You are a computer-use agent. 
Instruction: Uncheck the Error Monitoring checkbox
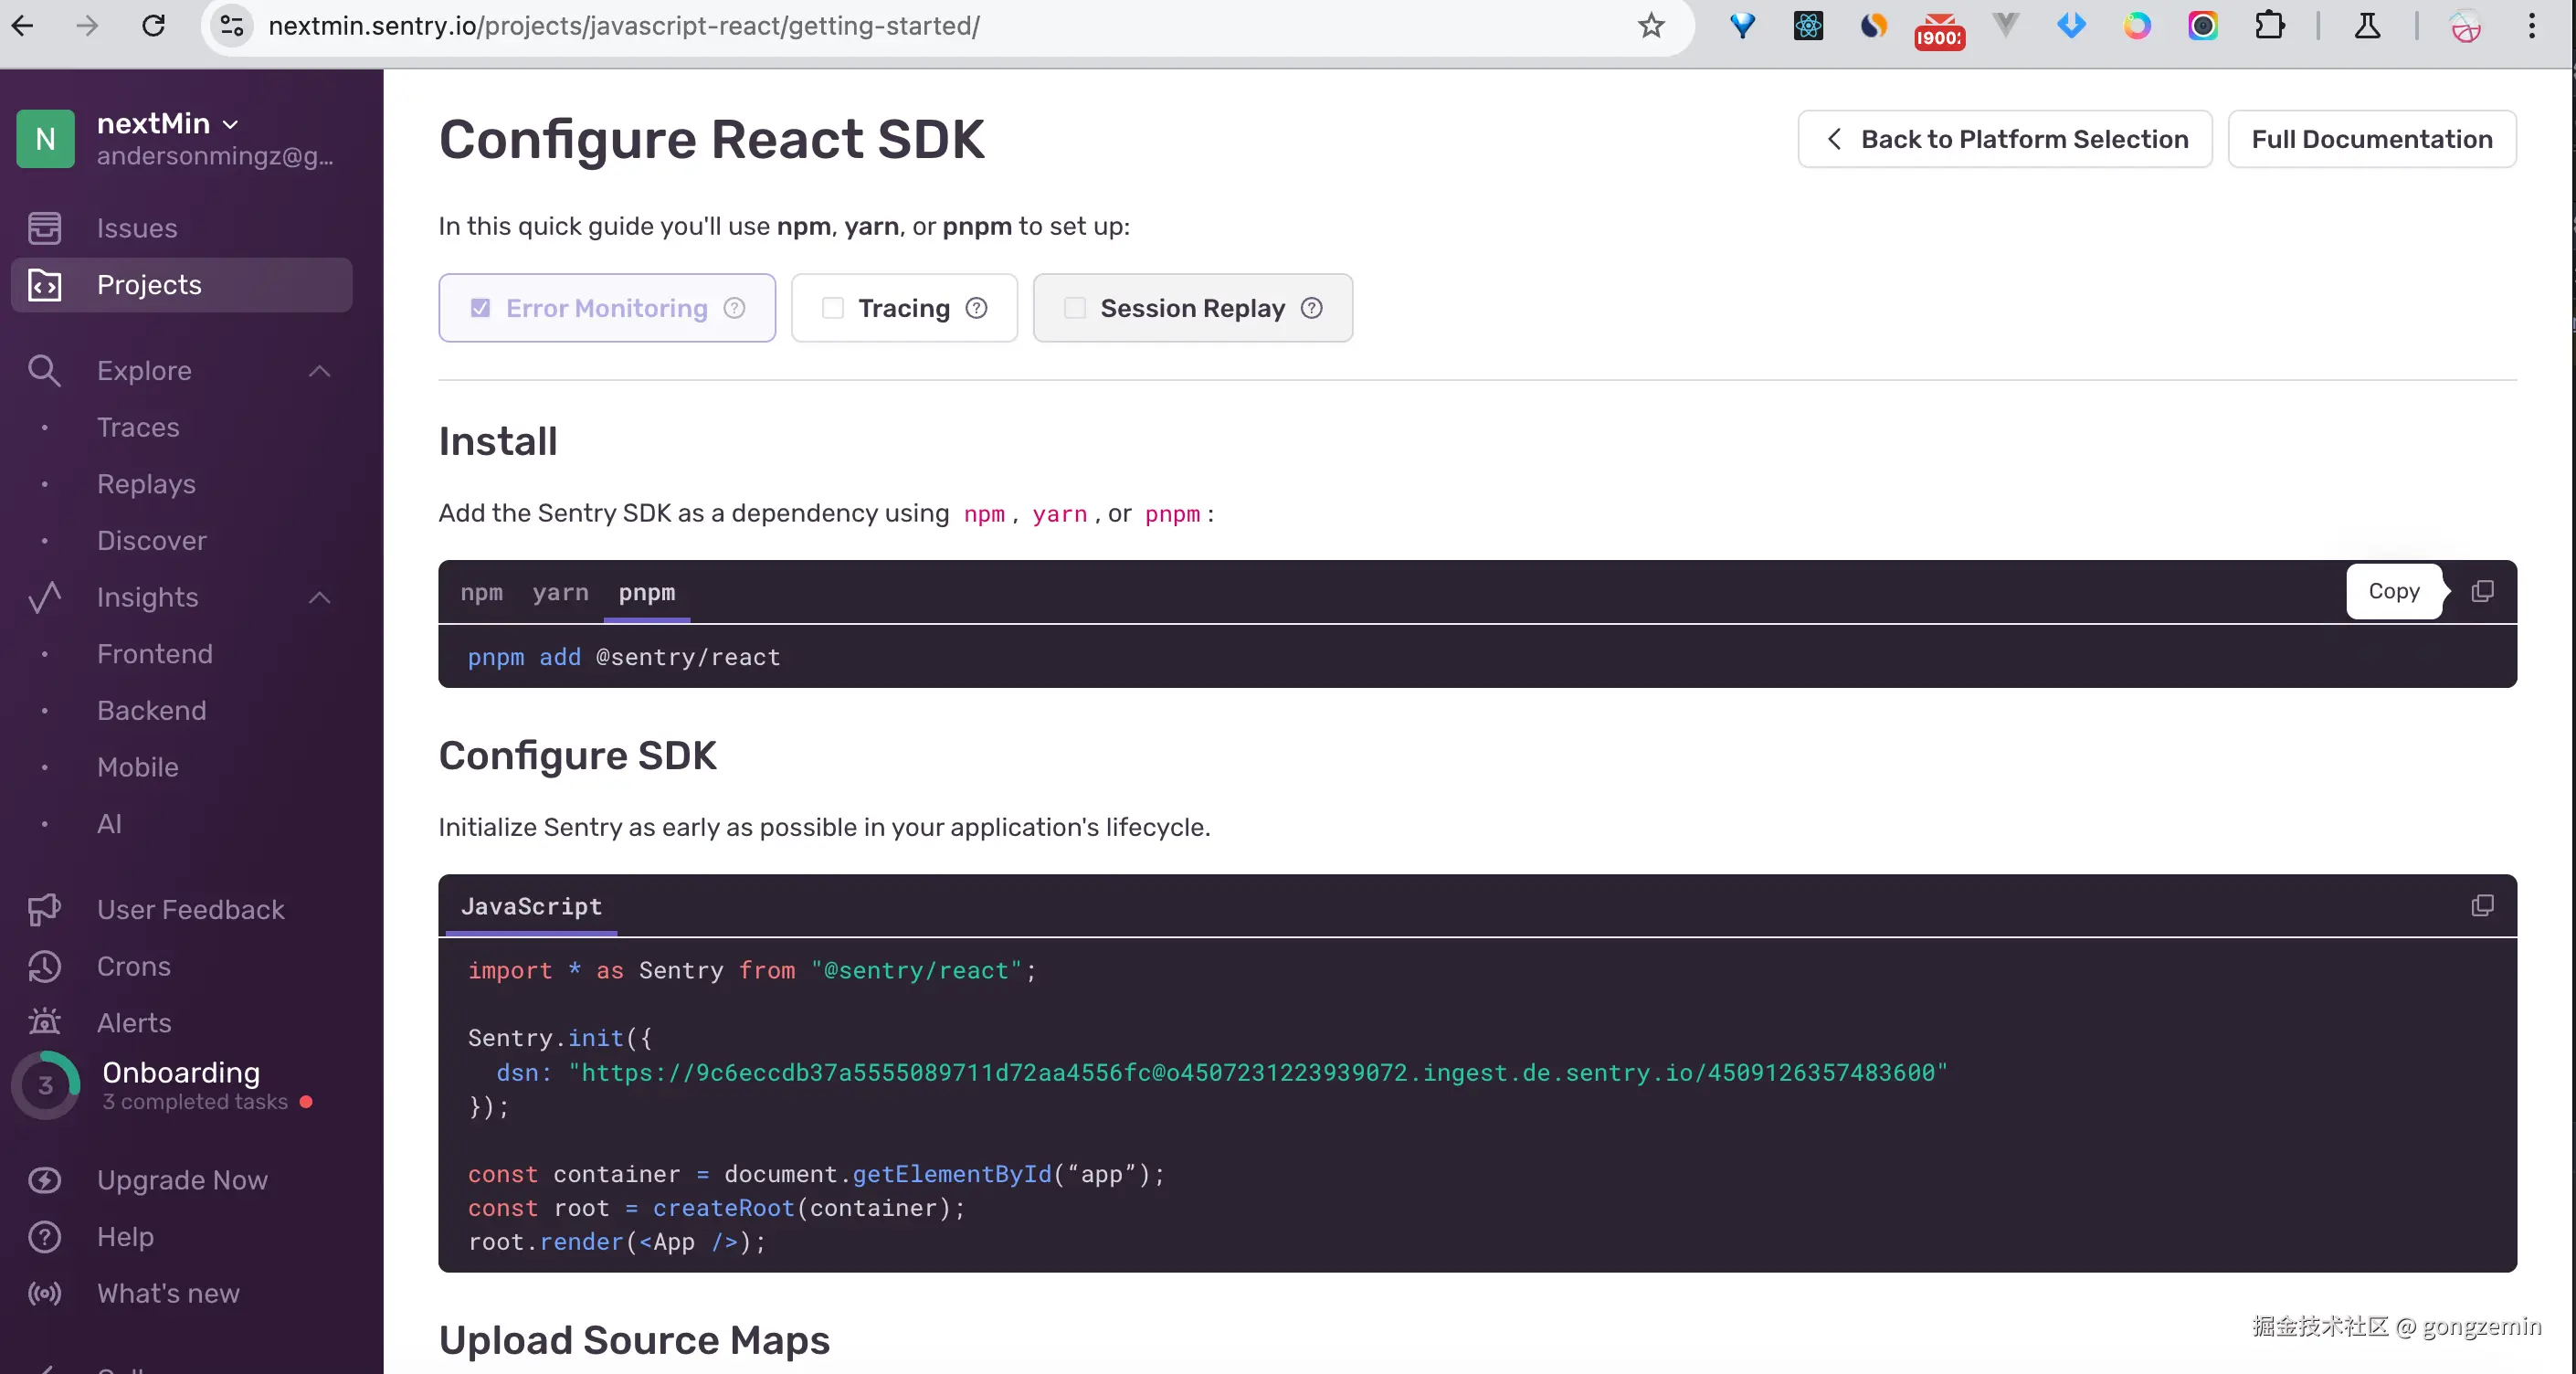481,308
